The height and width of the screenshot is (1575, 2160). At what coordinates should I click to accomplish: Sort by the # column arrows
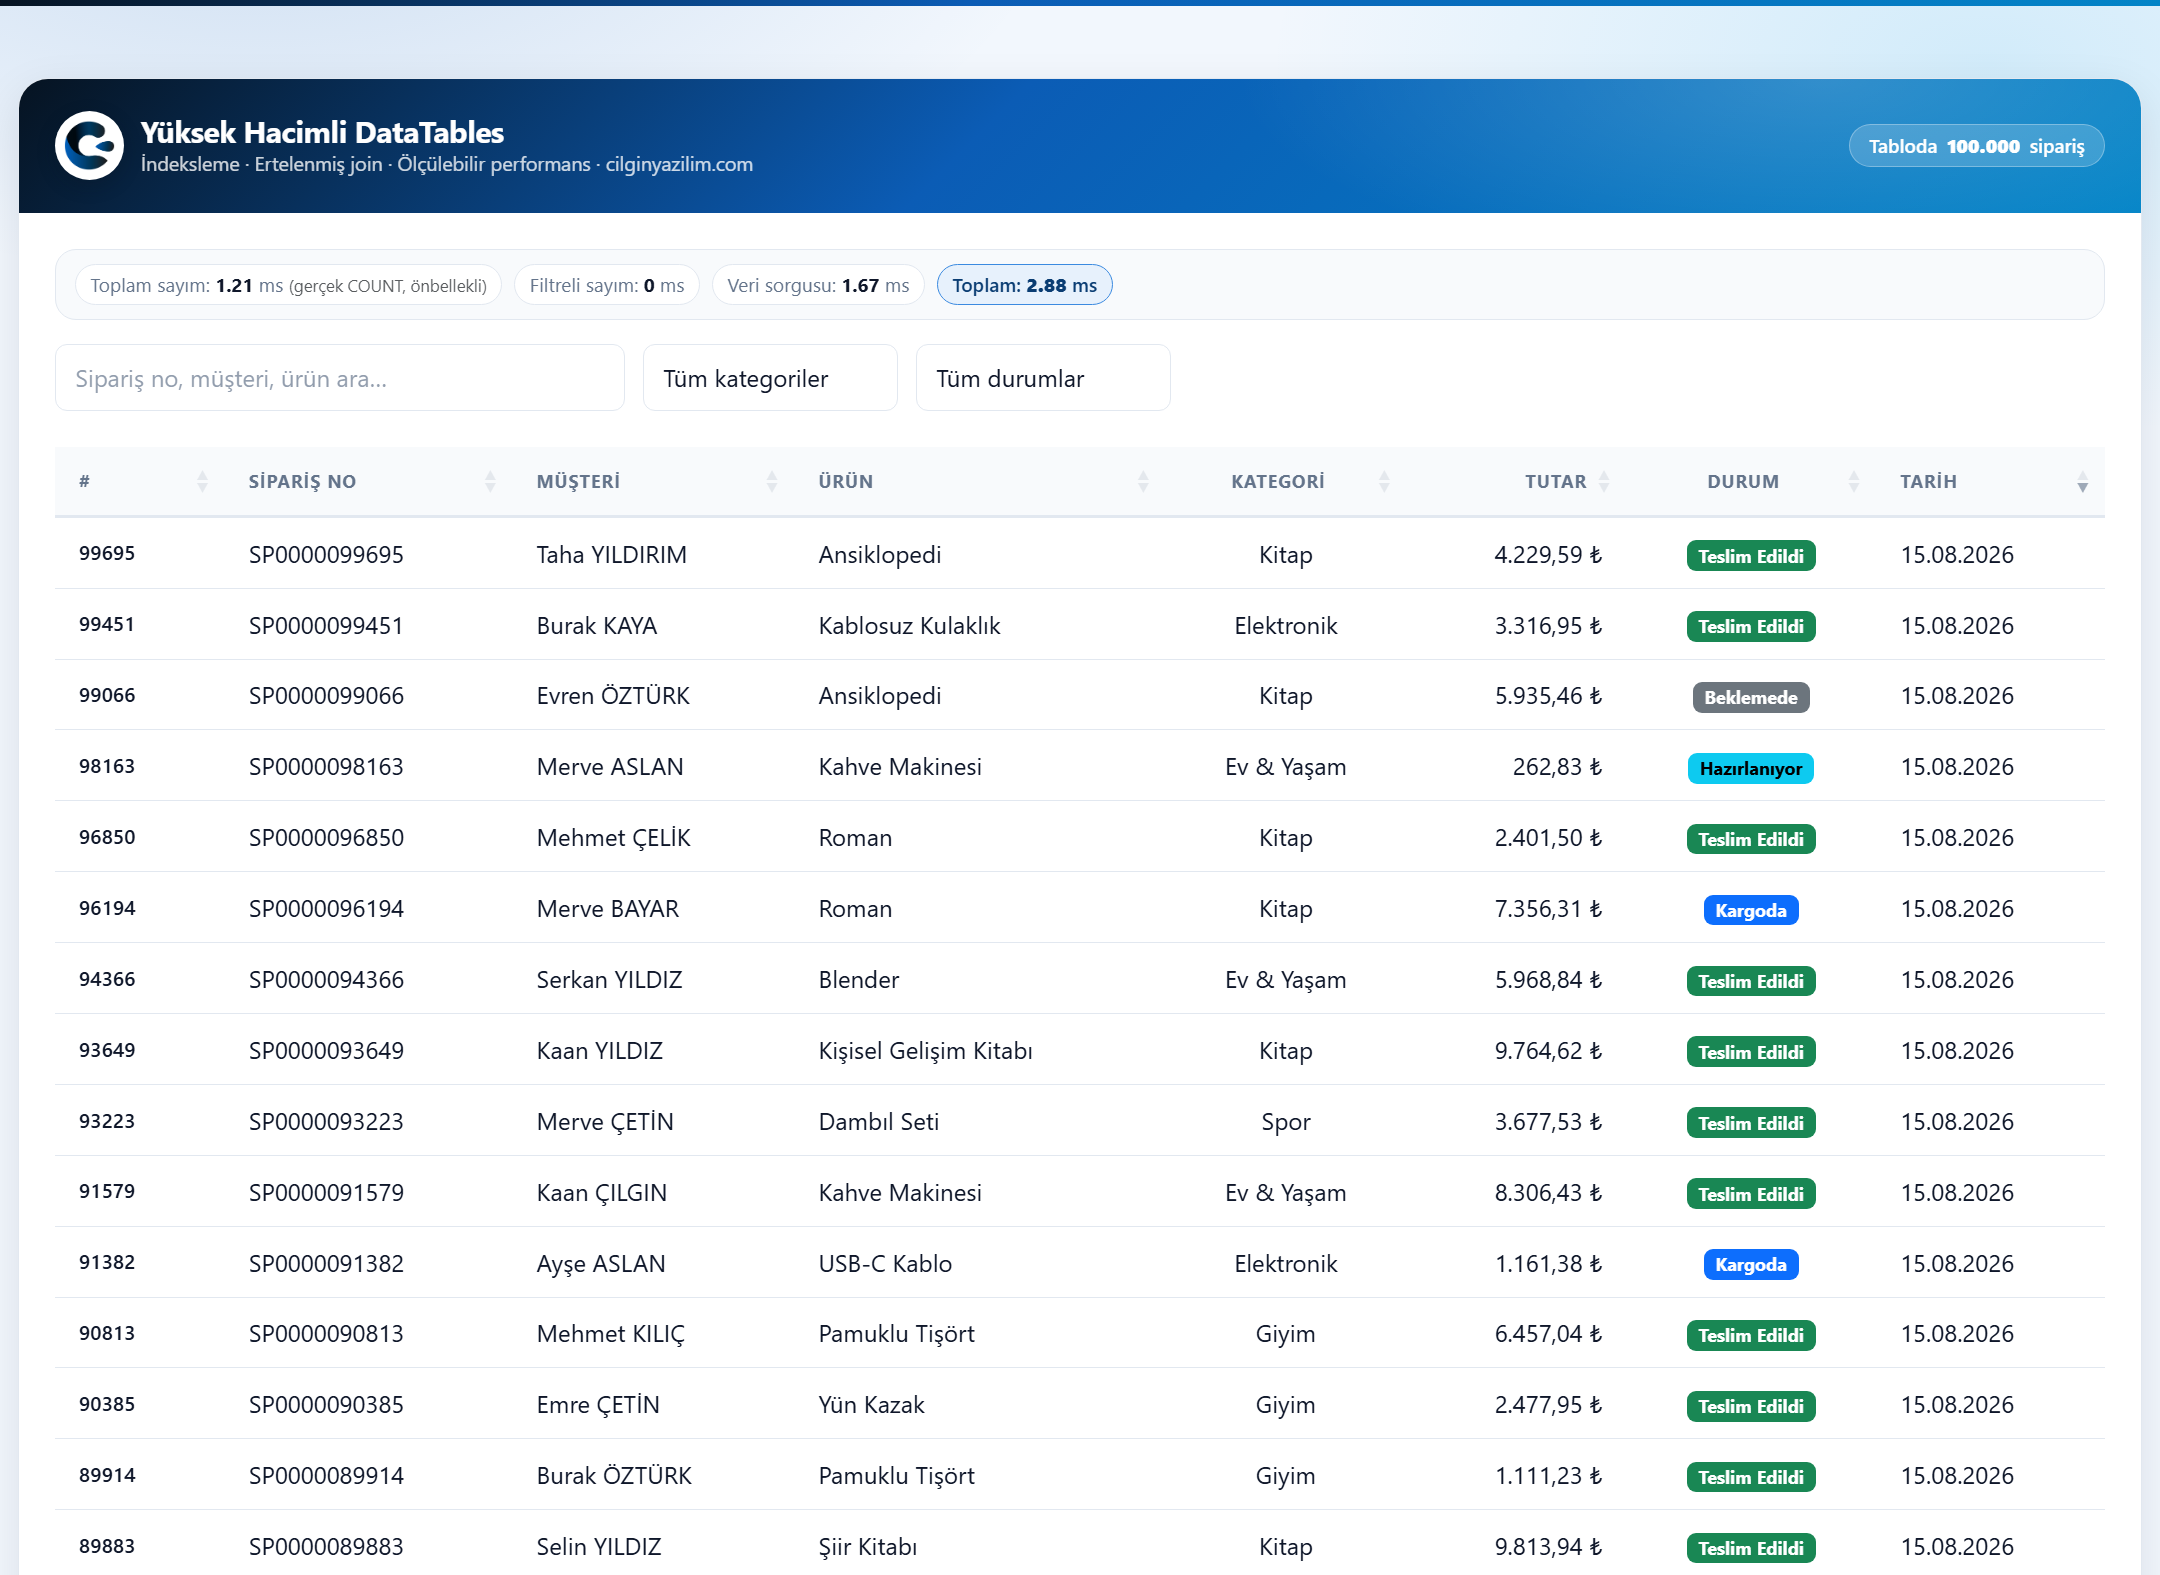click(x=203, y=482)
